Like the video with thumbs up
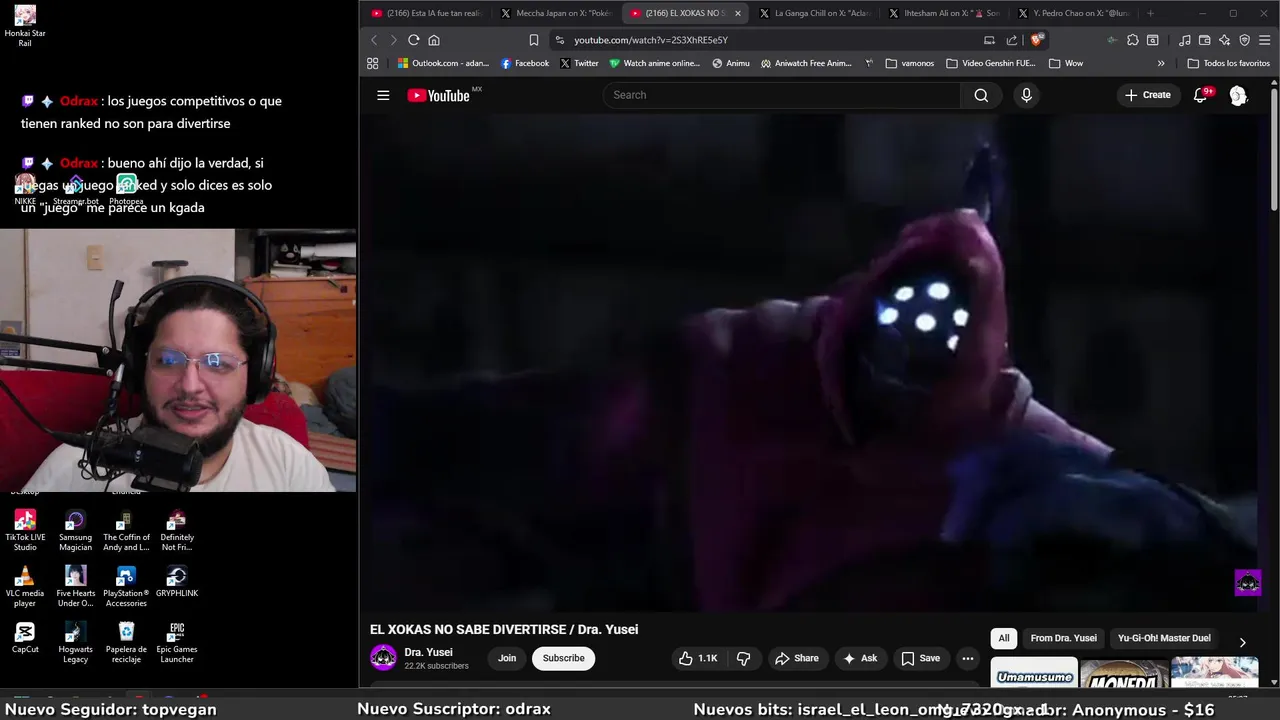This screenshot has width=1280, height=720. [698, 658]
